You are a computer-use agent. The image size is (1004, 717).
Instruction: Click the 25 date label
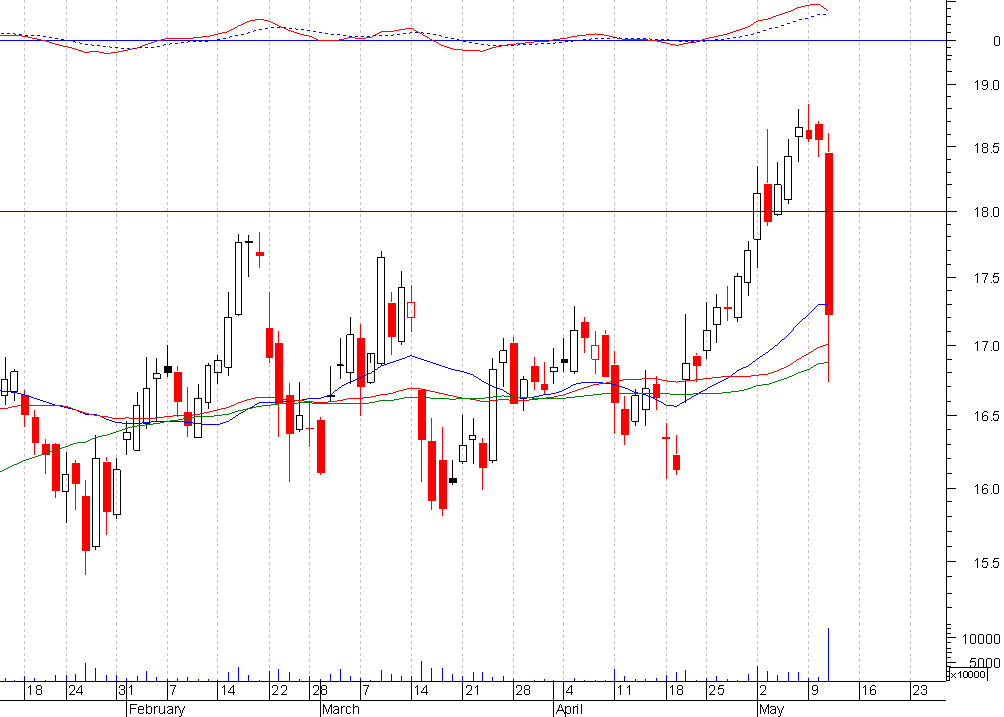pos(717,691)
